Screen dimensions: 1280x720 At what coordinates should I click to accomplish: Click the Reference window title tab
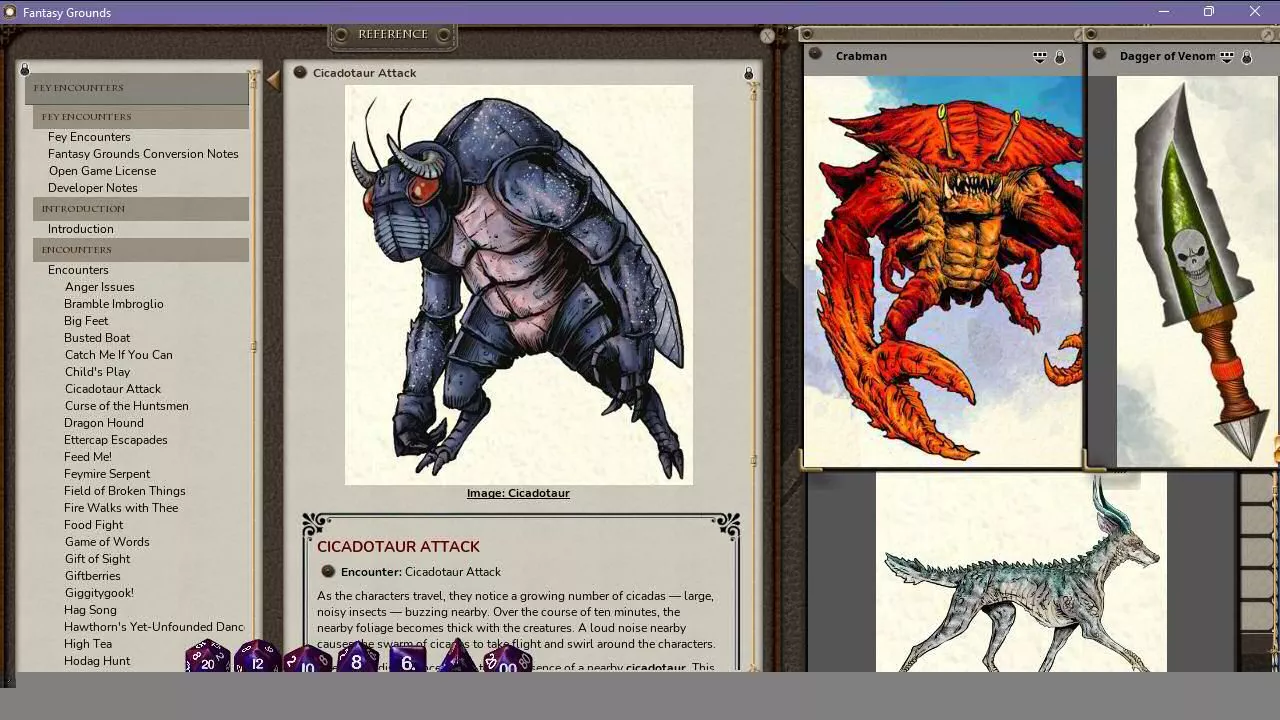393,34
